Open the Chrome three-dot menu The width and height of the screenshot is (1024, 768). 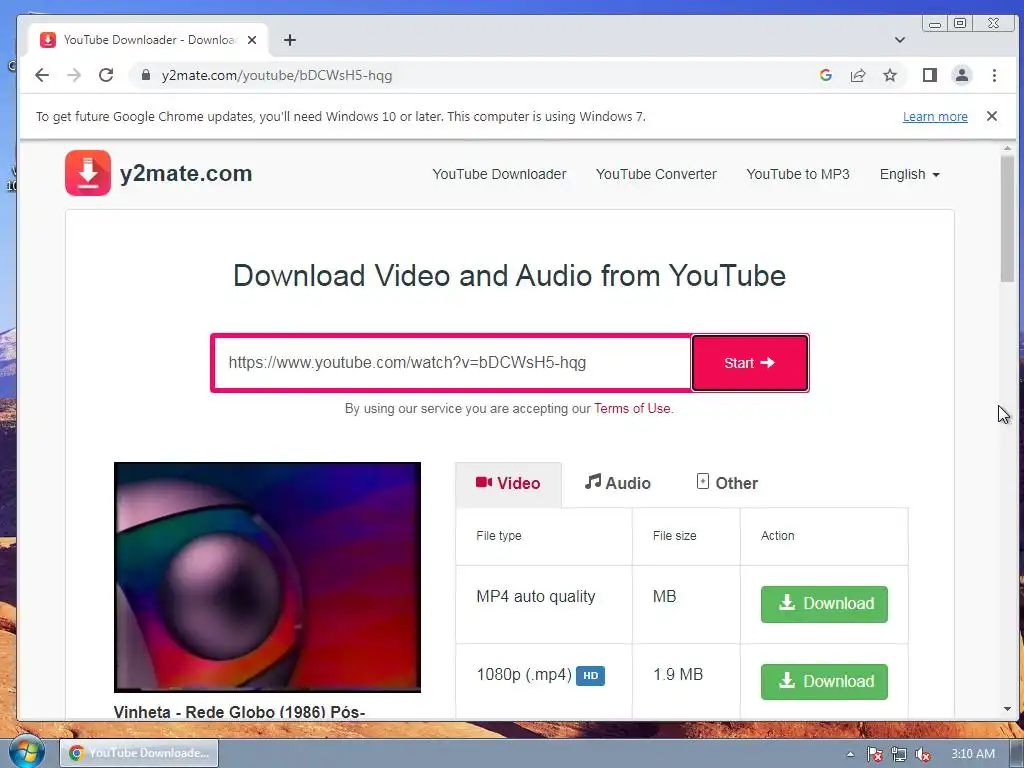click(995, 75)
